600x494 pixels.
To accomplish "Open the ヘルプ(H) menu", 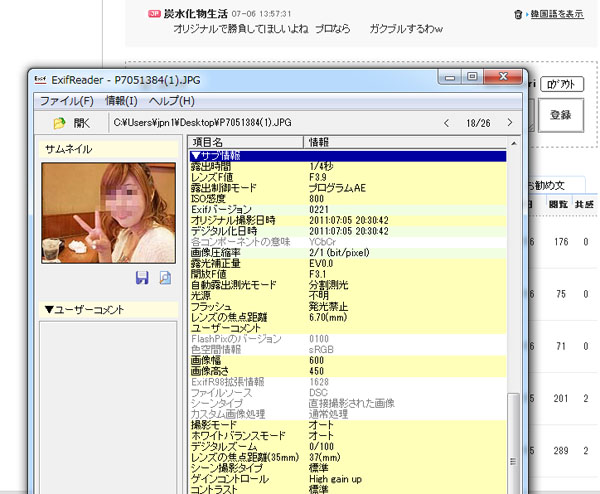I will 171,101.
